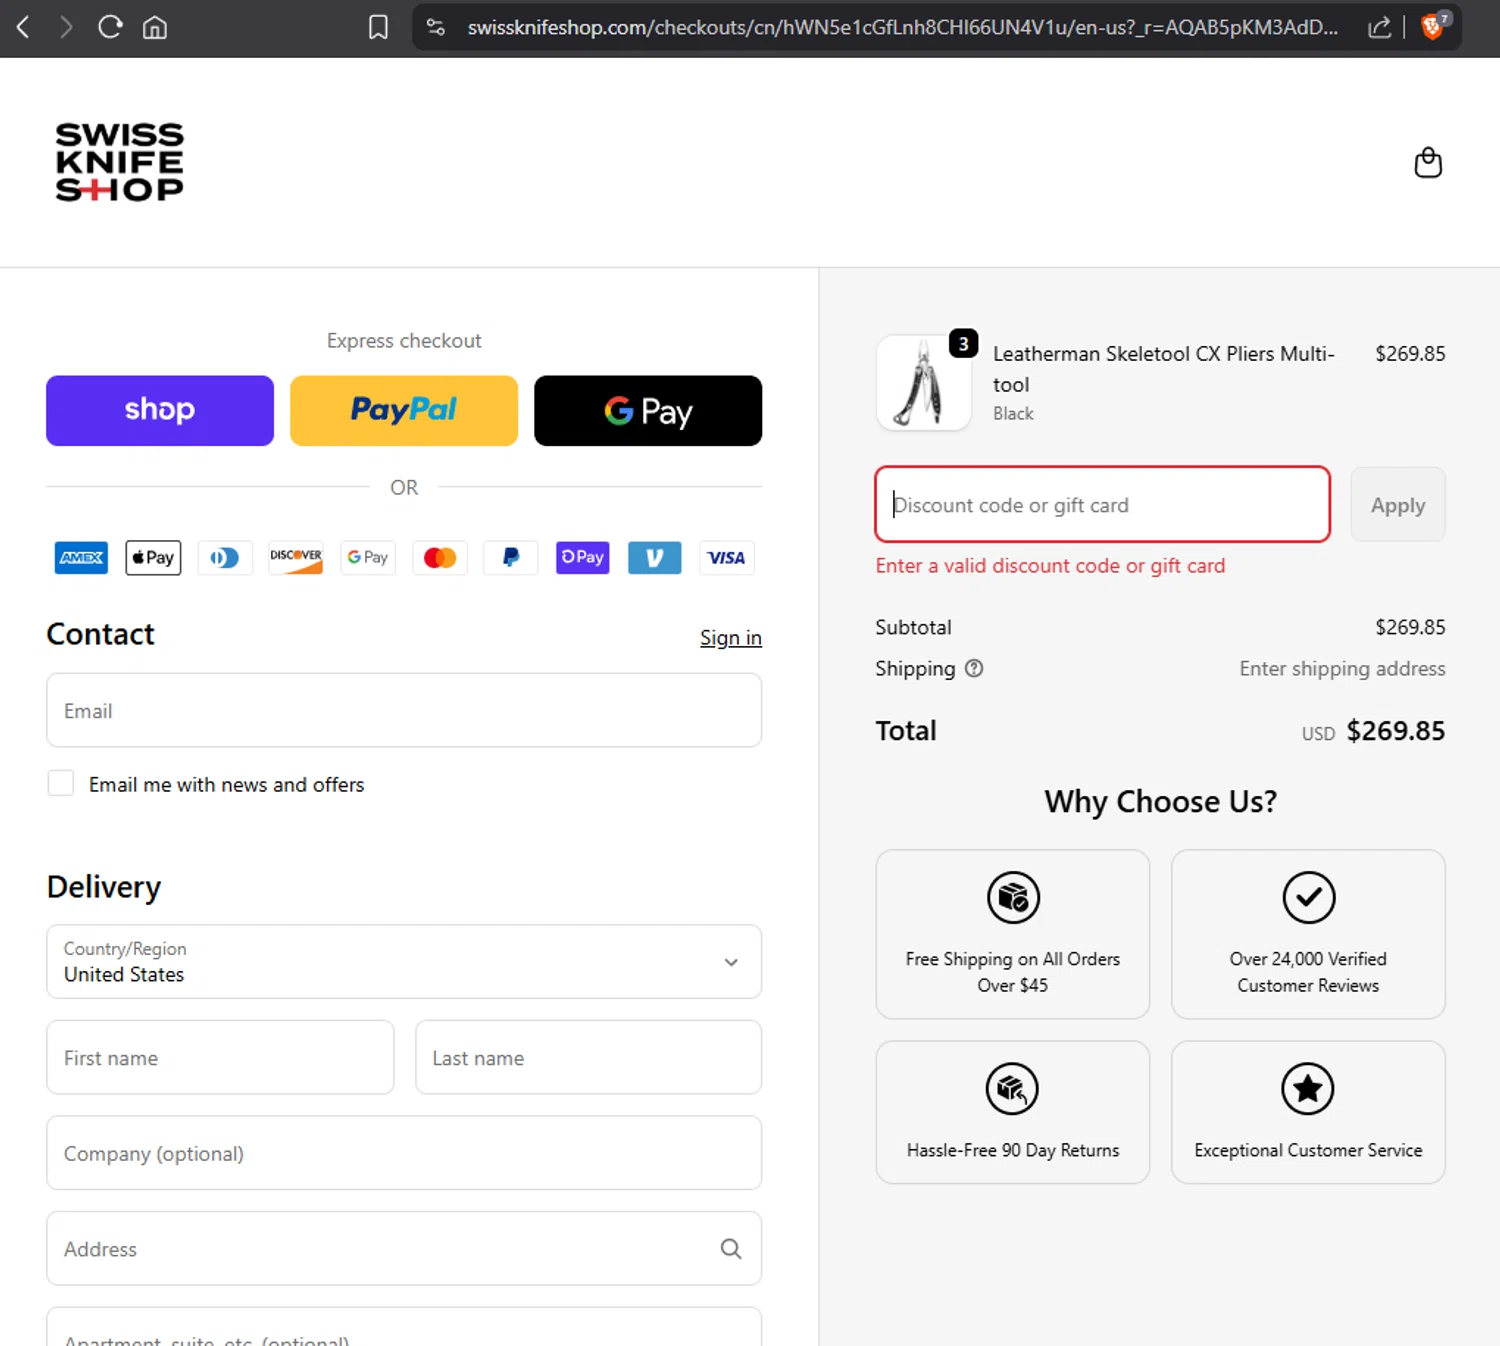This screenshot has width=1500, height=1346.
Task: Pay with Shop Pay express button
Action: point(160,410)
